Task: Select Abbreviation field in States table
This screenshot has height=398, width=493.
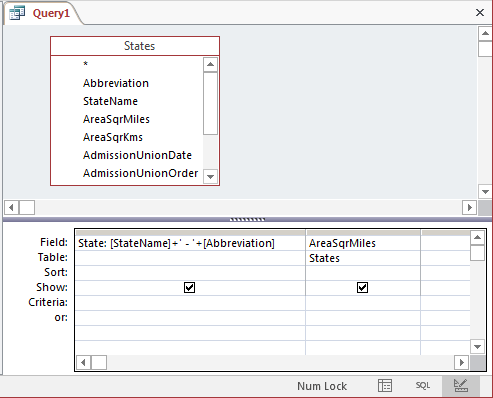Action: tap(116, 83)
